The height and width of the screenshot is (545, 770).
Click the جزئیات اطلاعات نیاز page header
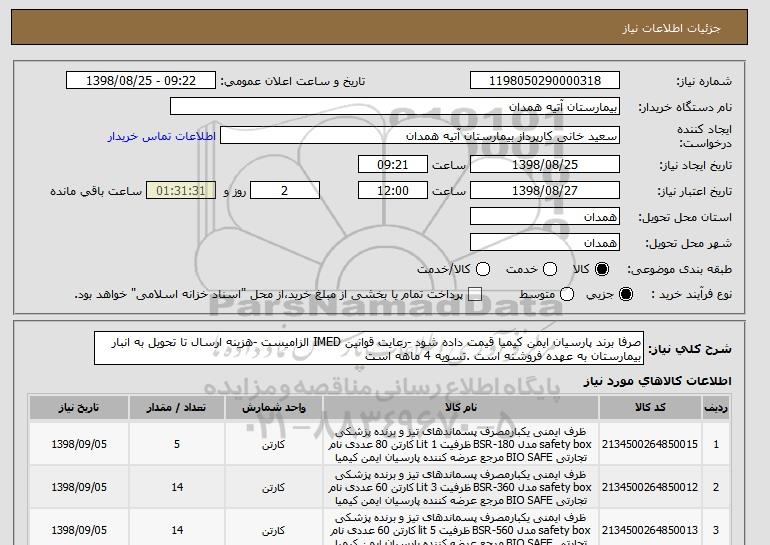click(x=671, y=28)
